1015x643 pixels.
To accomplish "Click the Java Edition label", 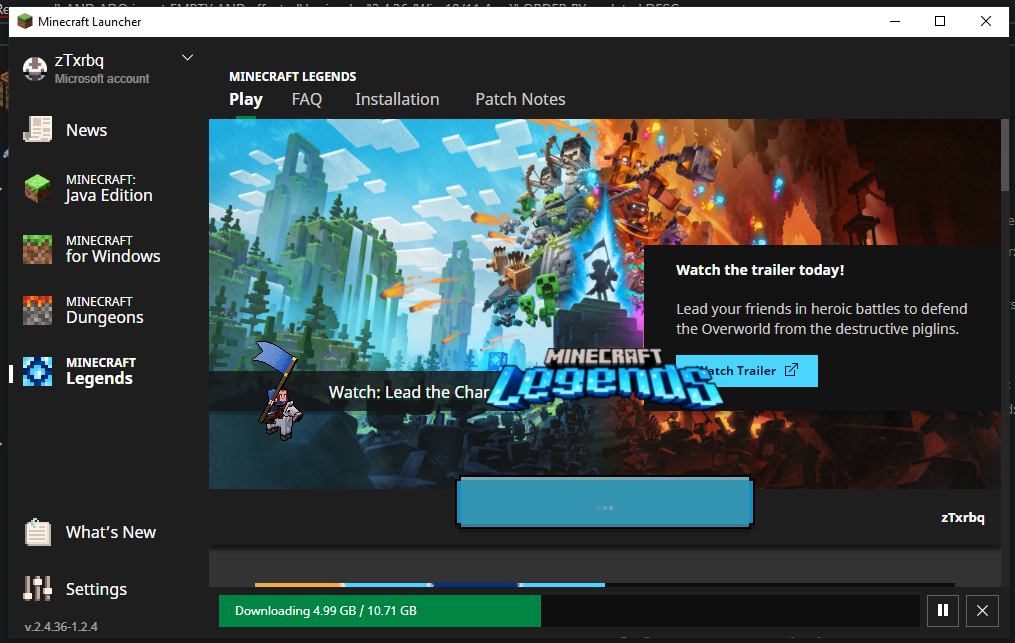I will (x=109, y=188).
